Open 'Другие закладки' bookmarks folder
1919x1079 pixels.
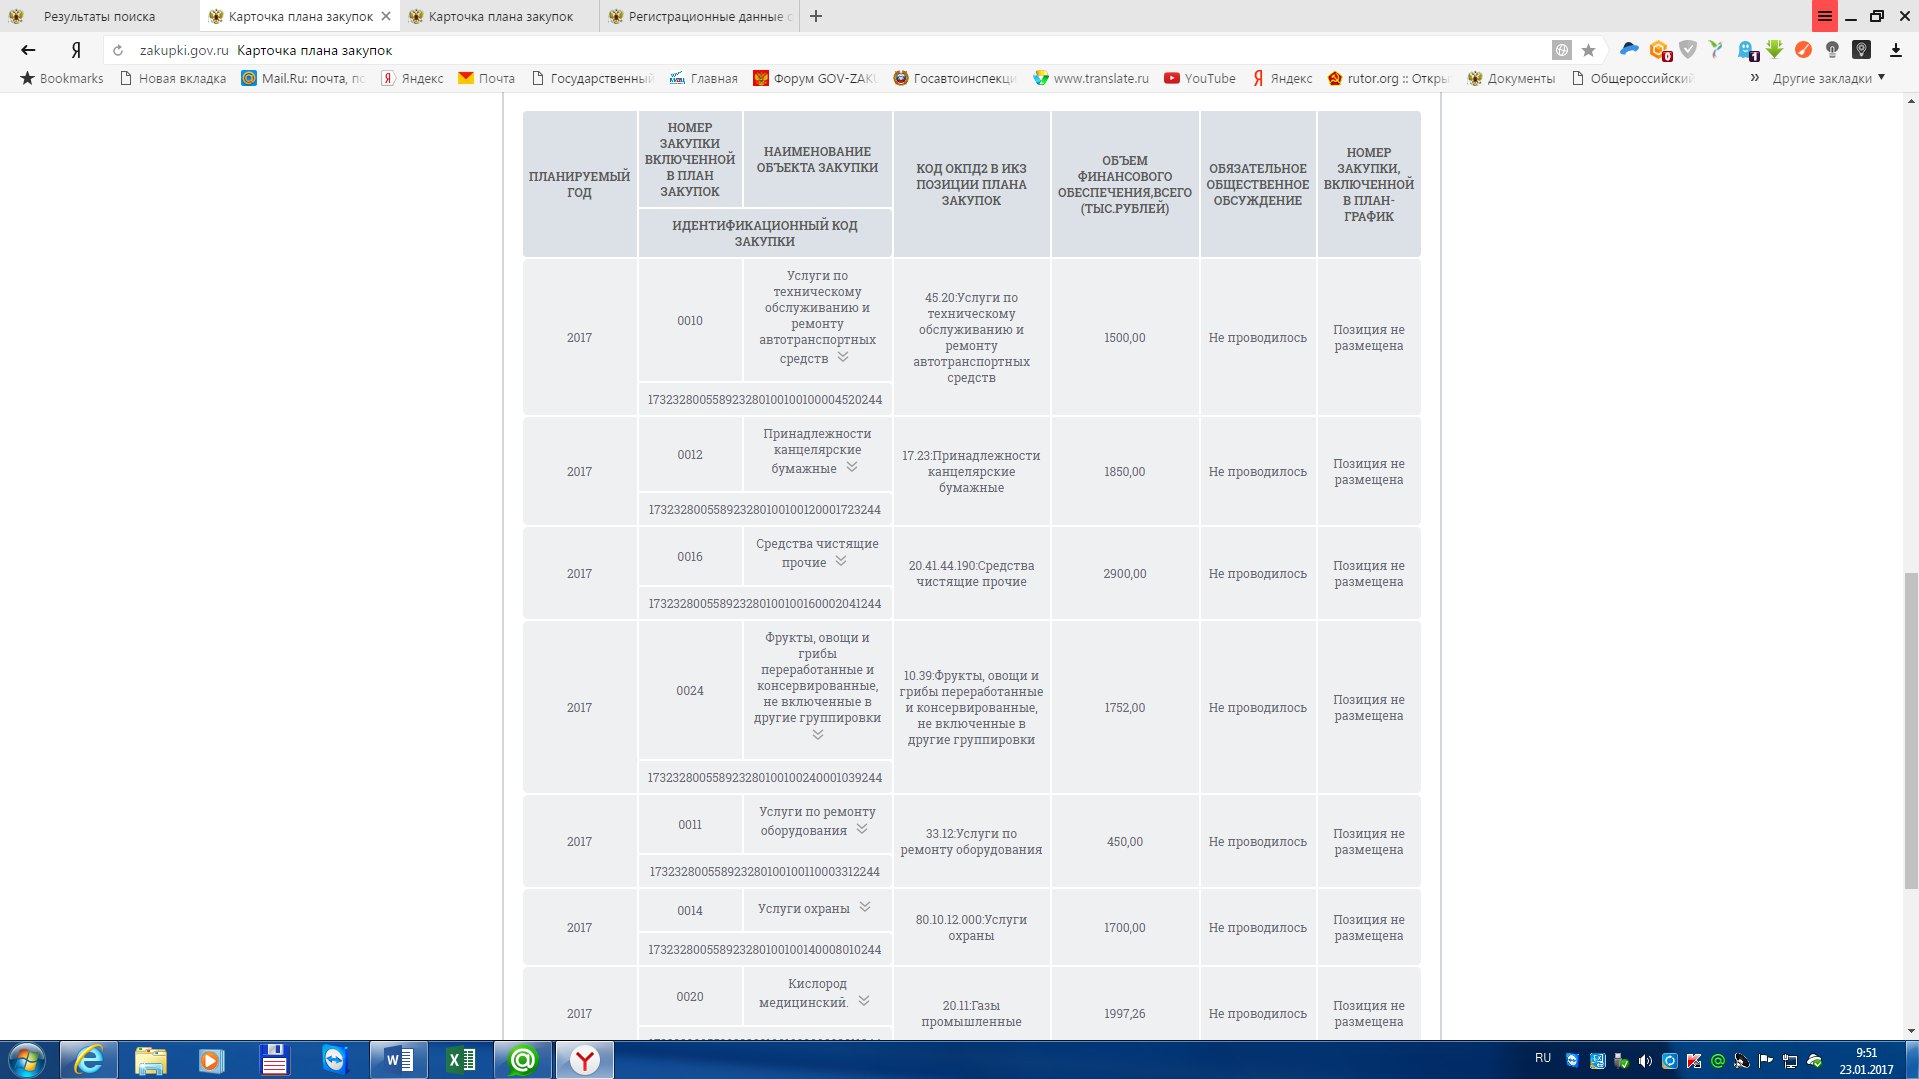(1828, 78)
